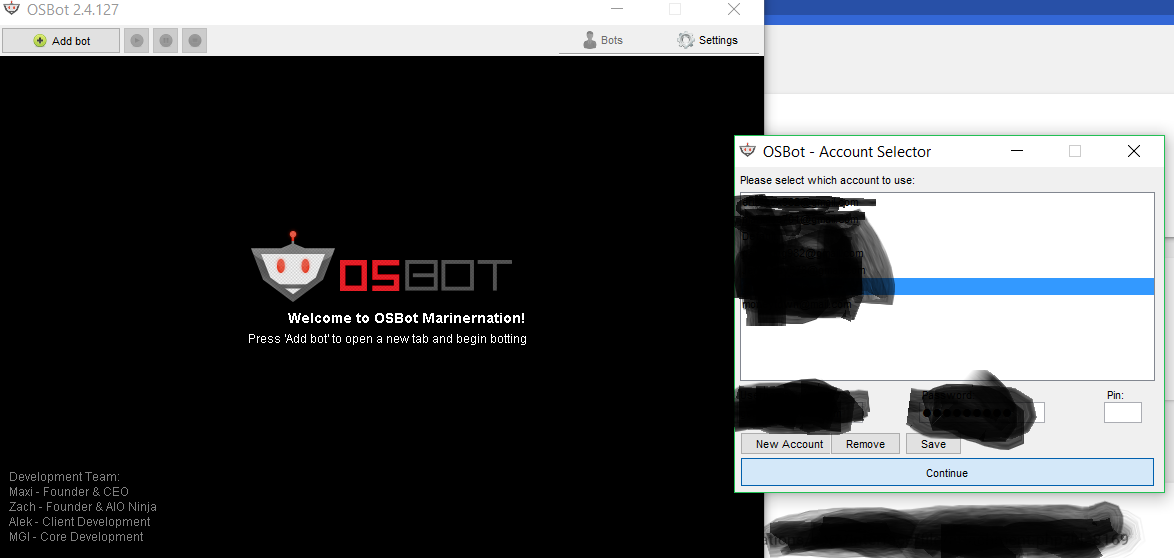Screen dimensions: 1174x558
Task: Minimize the Account Selector window
Action: 1017,151
